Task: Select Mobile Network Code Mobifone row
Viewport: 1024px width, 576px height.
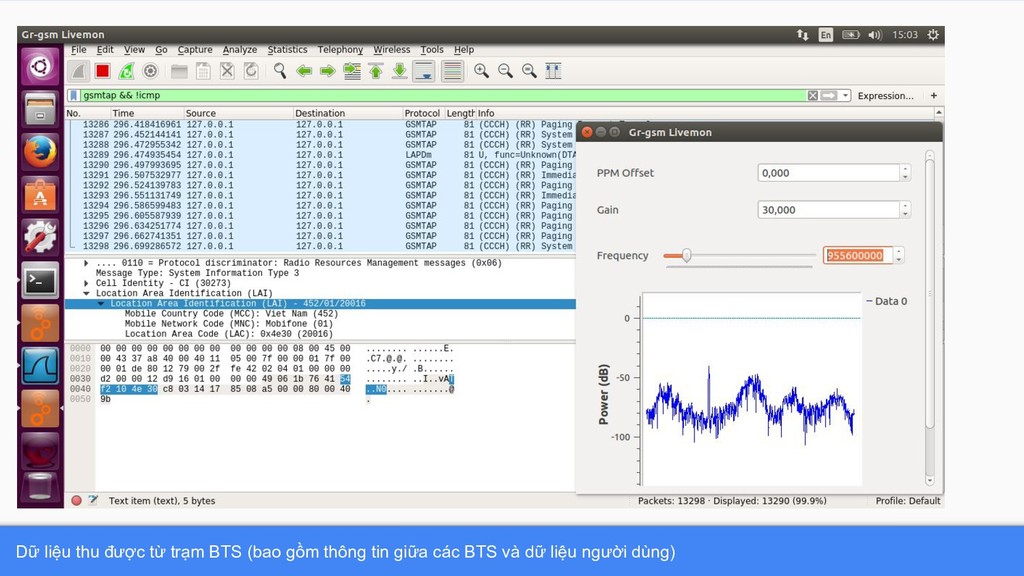Action: [x=229, y=324]
